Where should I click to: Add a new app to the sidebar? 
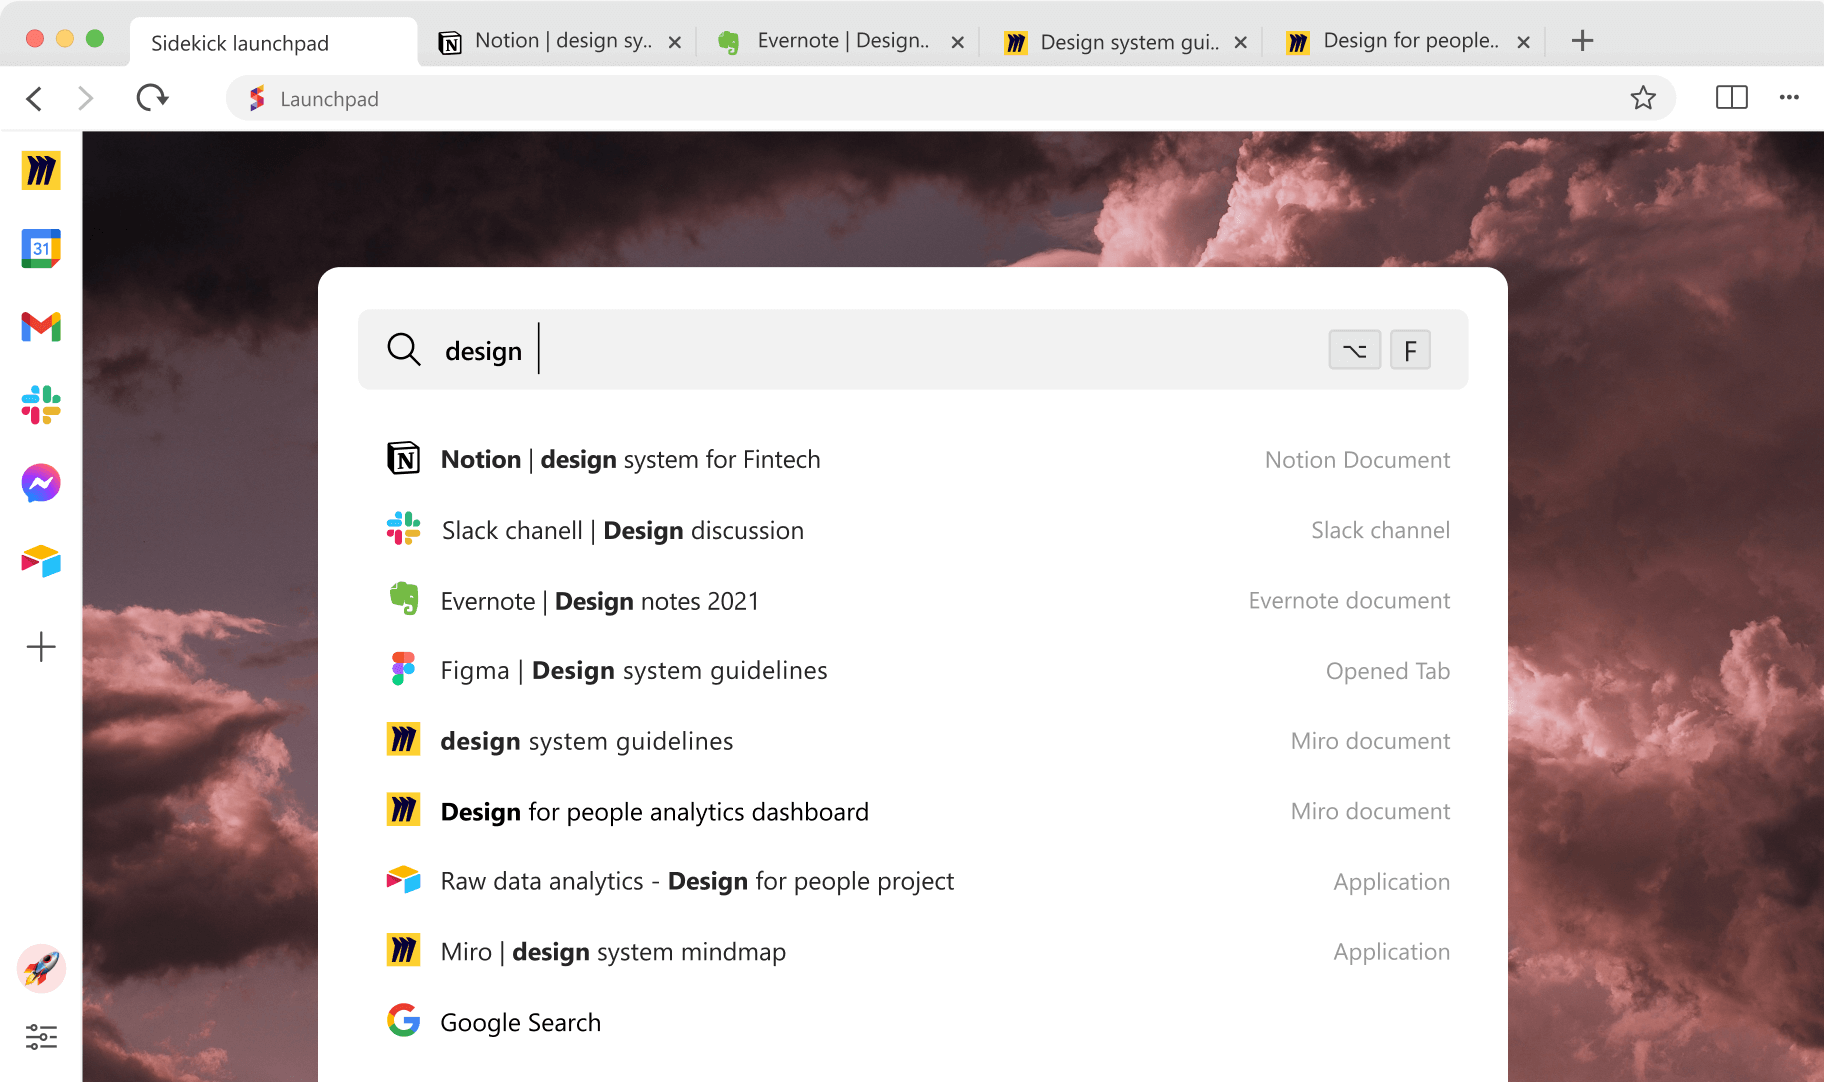coord(41,647)
